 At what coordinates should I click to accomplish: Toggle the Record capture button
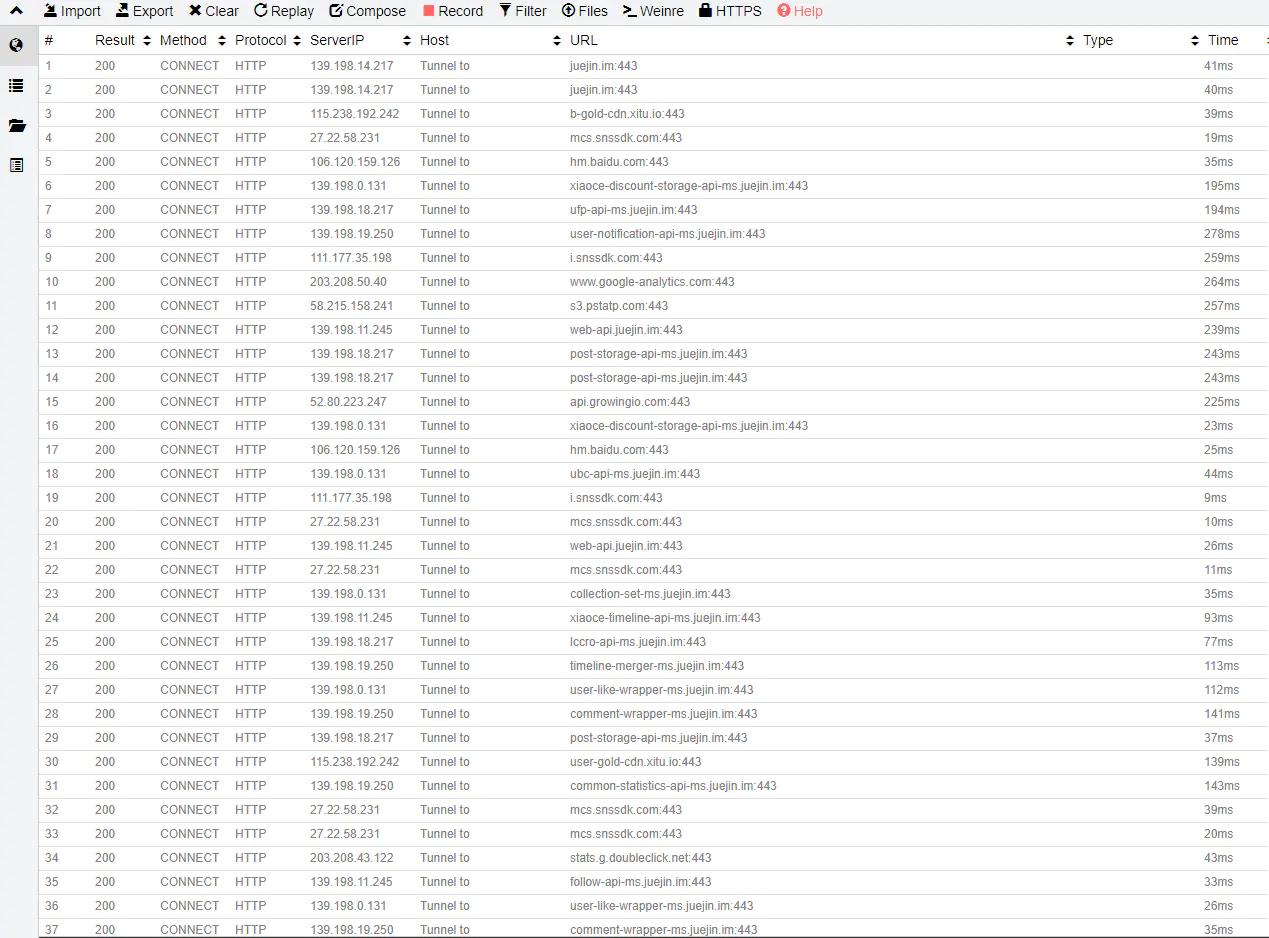[453, 11]
